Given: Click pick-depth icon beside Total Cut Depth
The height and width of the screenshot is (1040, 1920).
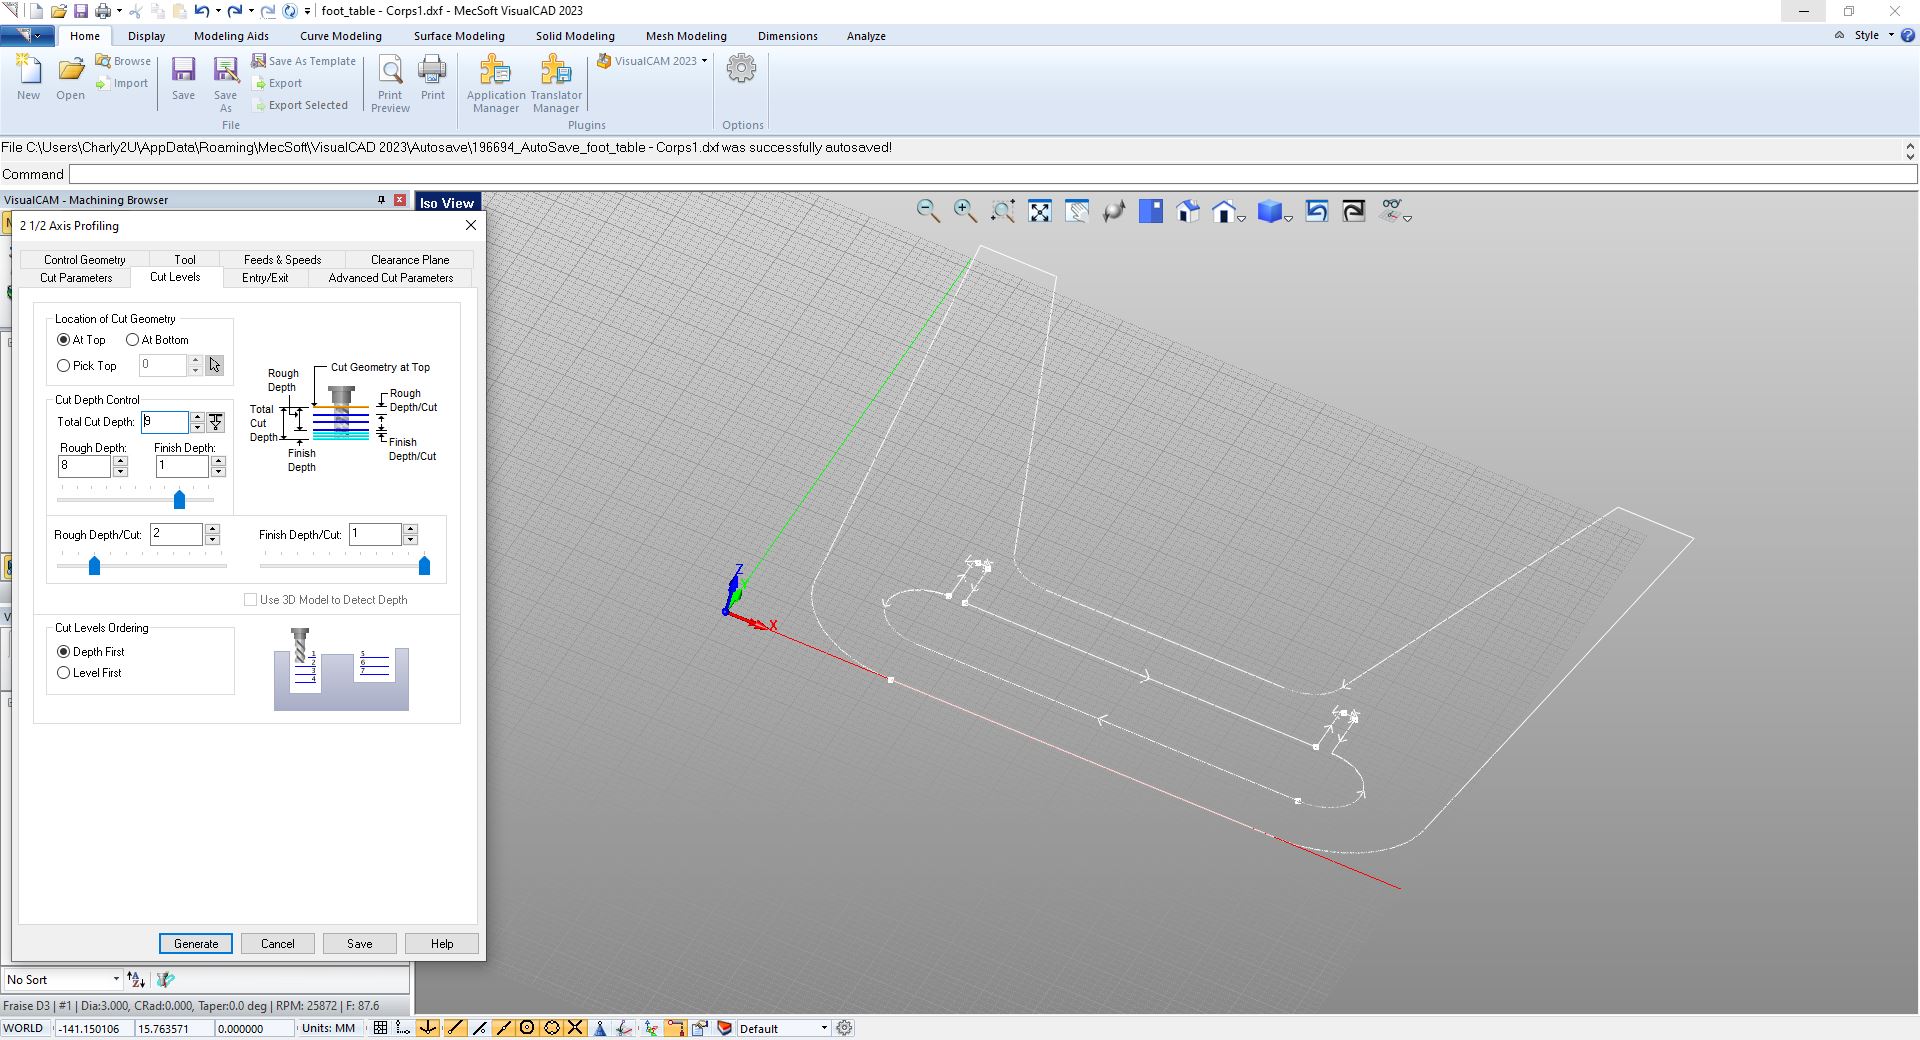Looking at the screenshot, I should click(x=216, y=422).
